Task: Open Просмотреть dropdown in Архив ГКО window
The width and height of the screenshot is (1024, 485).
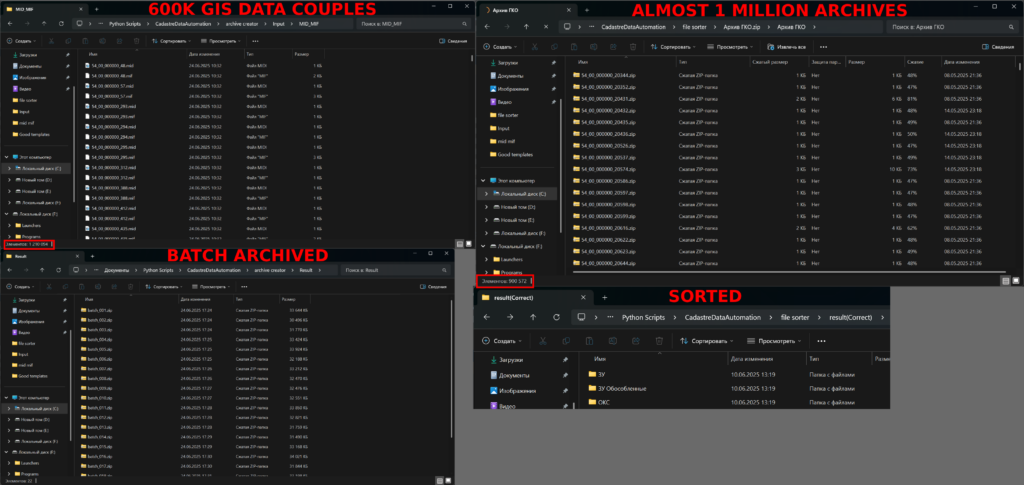Action: [731, 47]
